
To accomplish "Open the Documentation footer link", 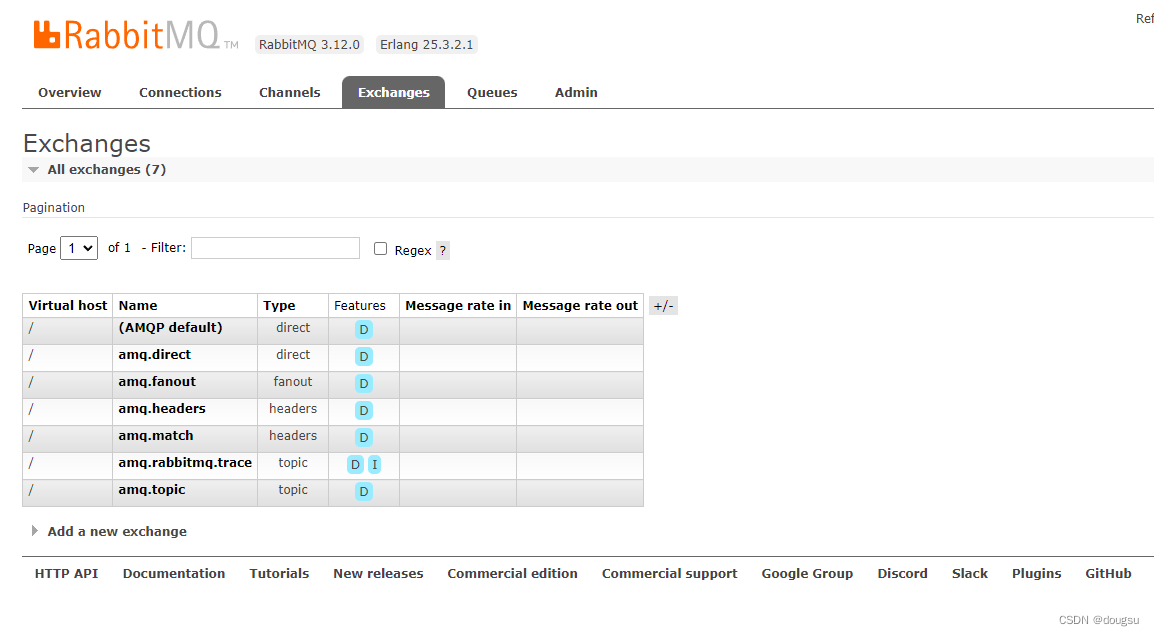I will (x=174, y=573).
